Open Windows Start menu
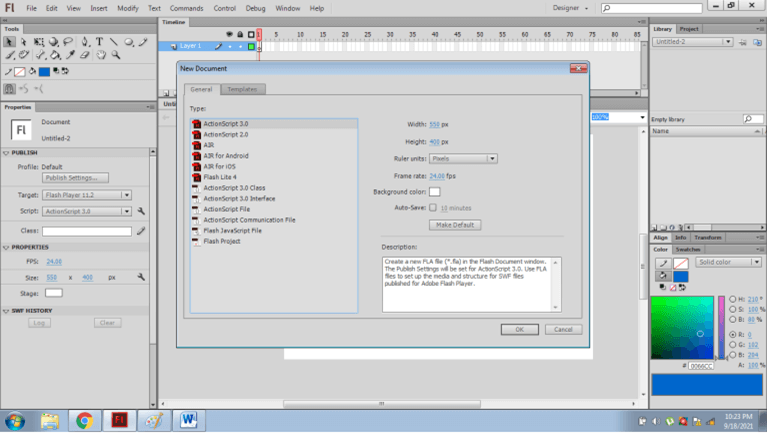 15,421
